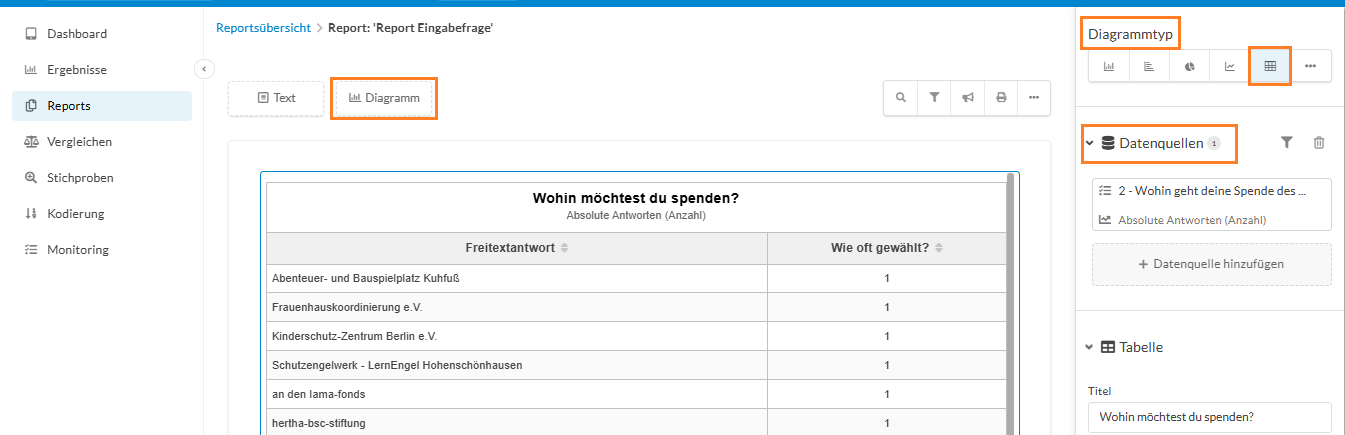Select the horizontal bar chart diagram type
The height and width of the screenshot is (435, 1345).
pos(1149,66)
